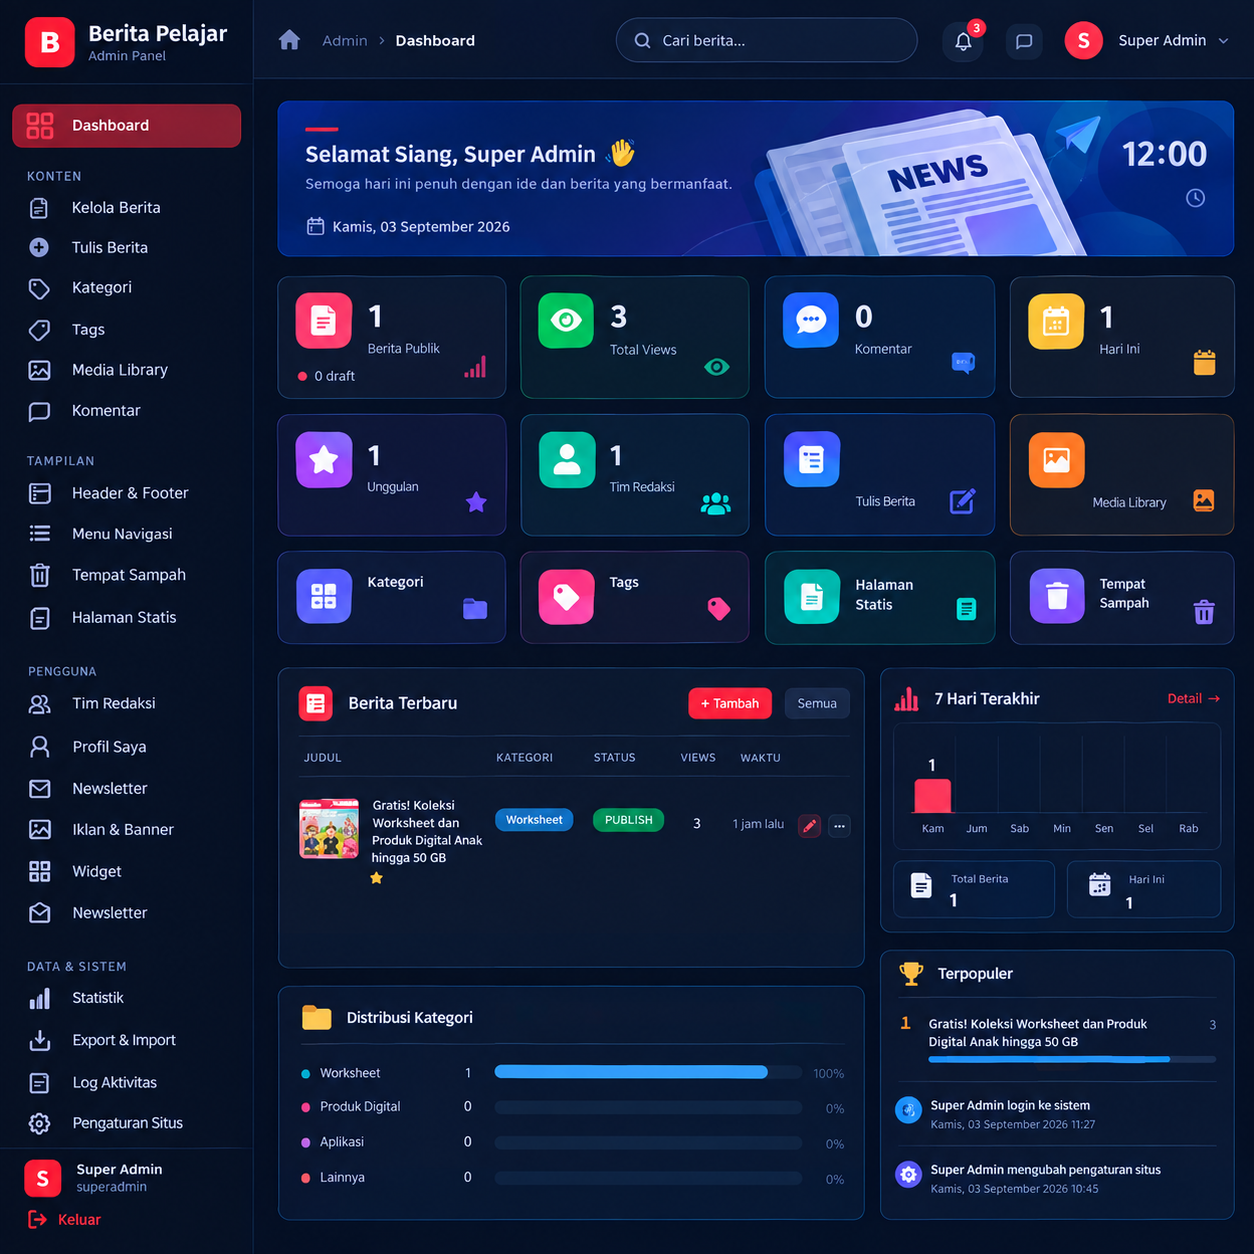Open the Total Views eye card
The height and width of the screenshot is (1254, 1254).
coord(634,337)
